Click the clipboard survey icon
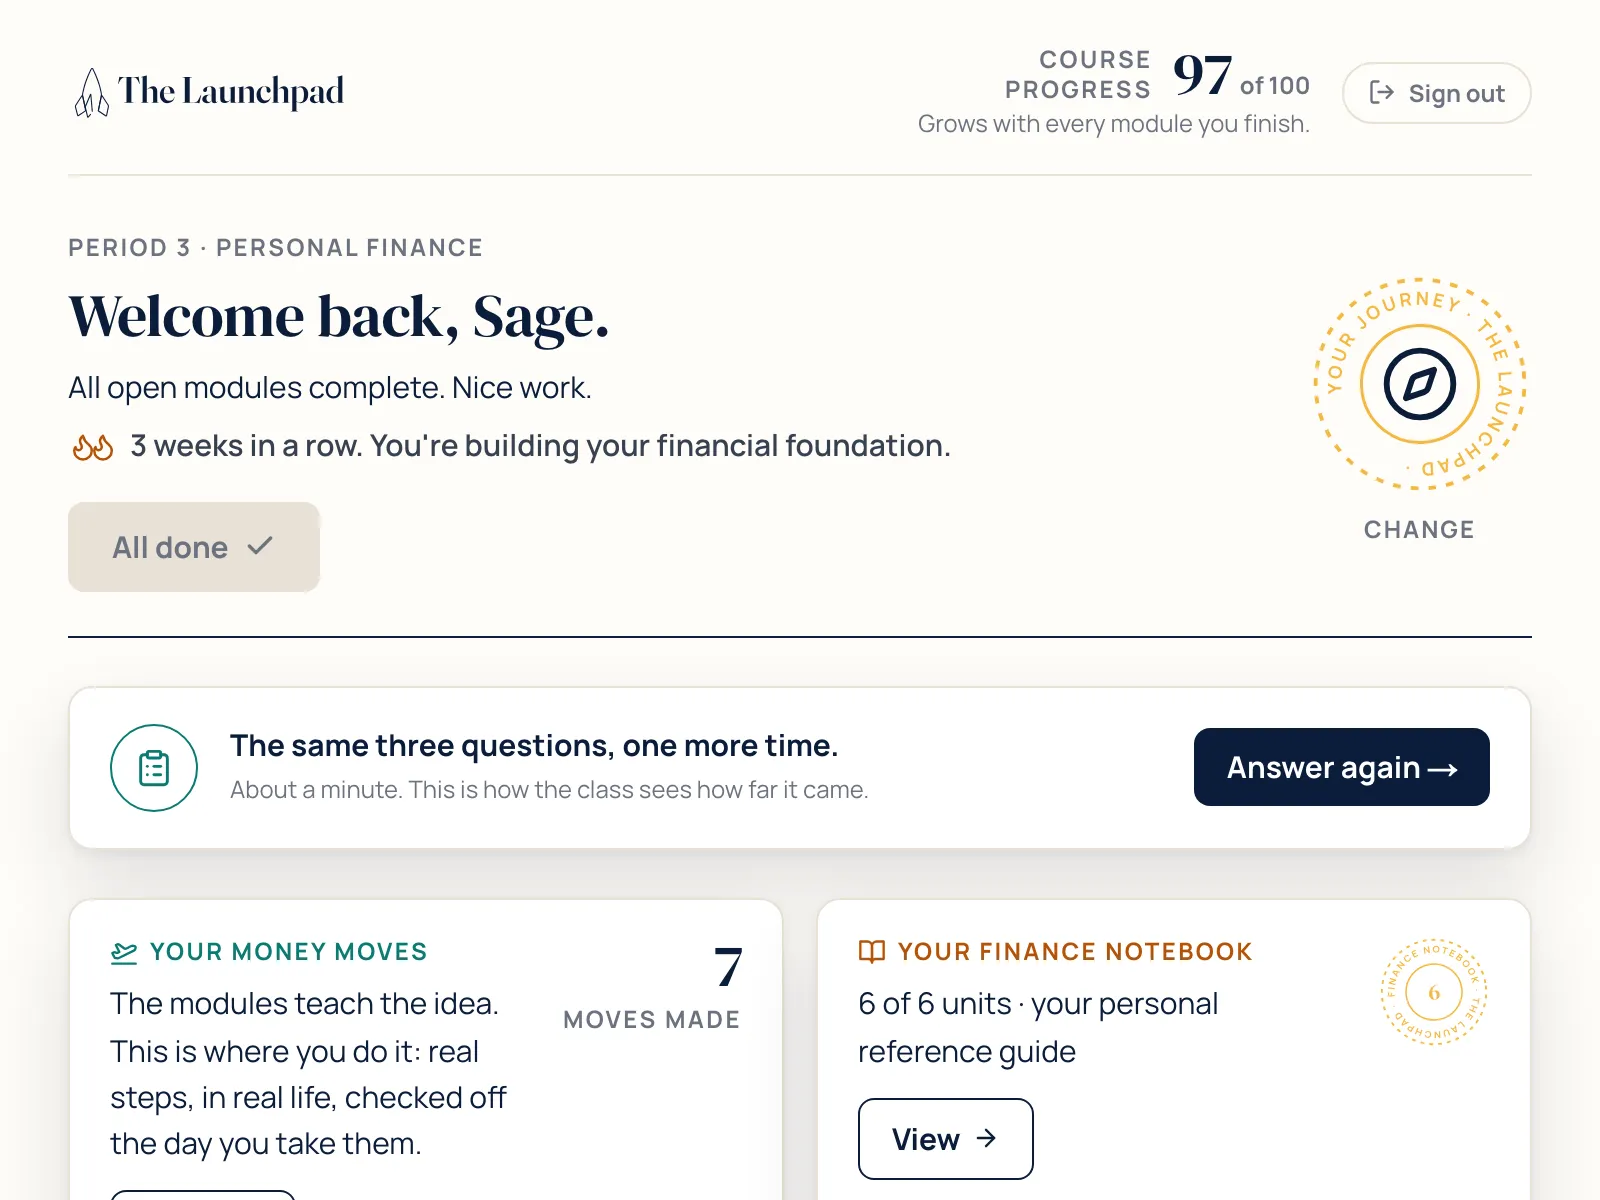This screenshot has height=1200, width=1600. (154, 768)
